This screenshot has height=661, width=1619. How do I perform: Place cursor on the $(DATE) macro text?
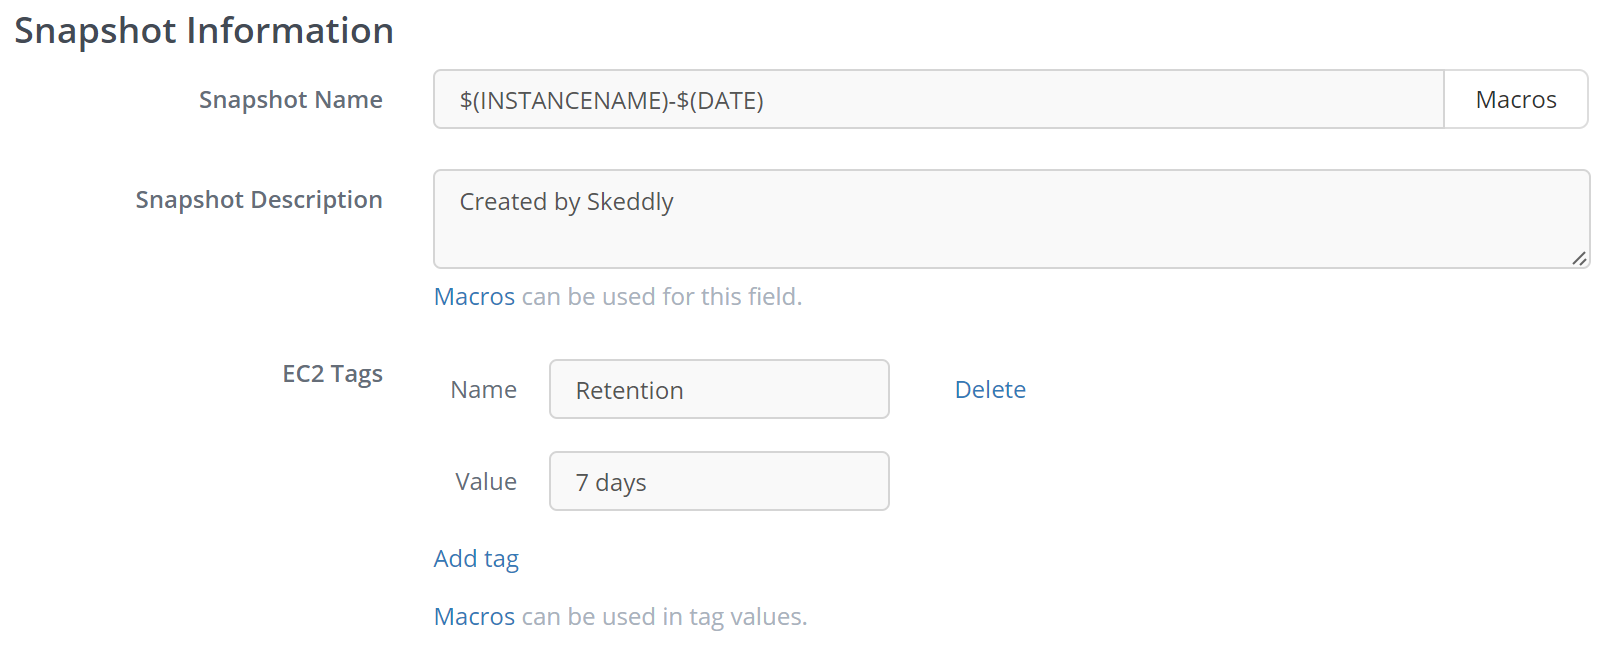[720, 100]
